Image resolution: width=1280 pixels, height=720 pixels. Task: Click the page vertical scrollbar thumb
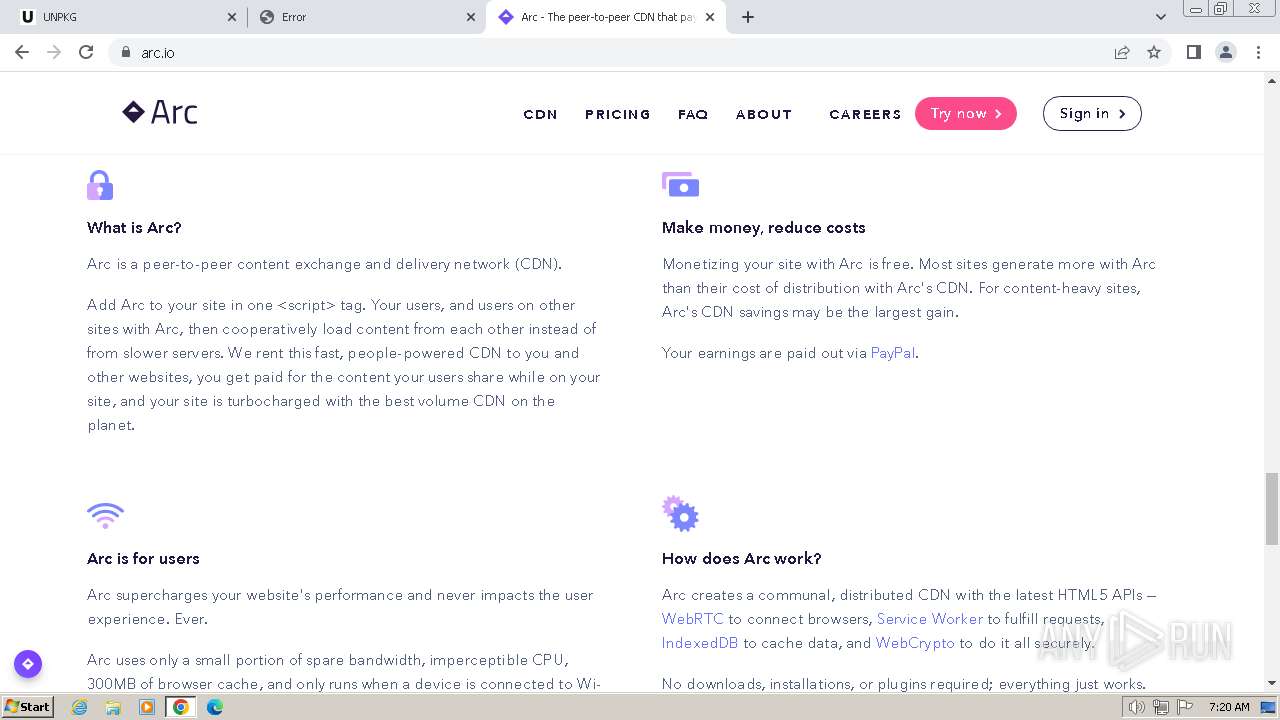pyautogui.click(x=1272, y=508)
